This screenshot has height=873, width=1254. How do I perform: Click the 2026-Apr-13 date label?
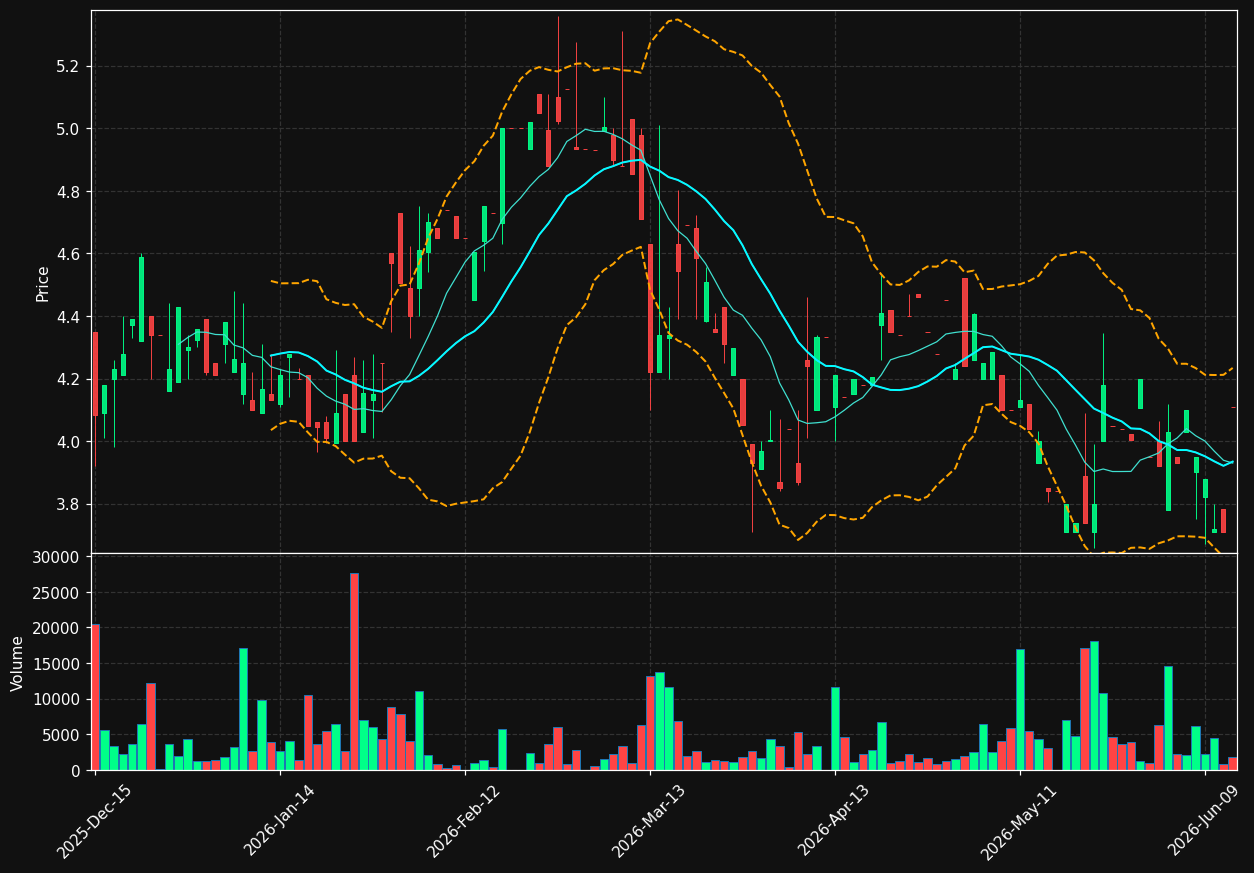coord(834,821)
